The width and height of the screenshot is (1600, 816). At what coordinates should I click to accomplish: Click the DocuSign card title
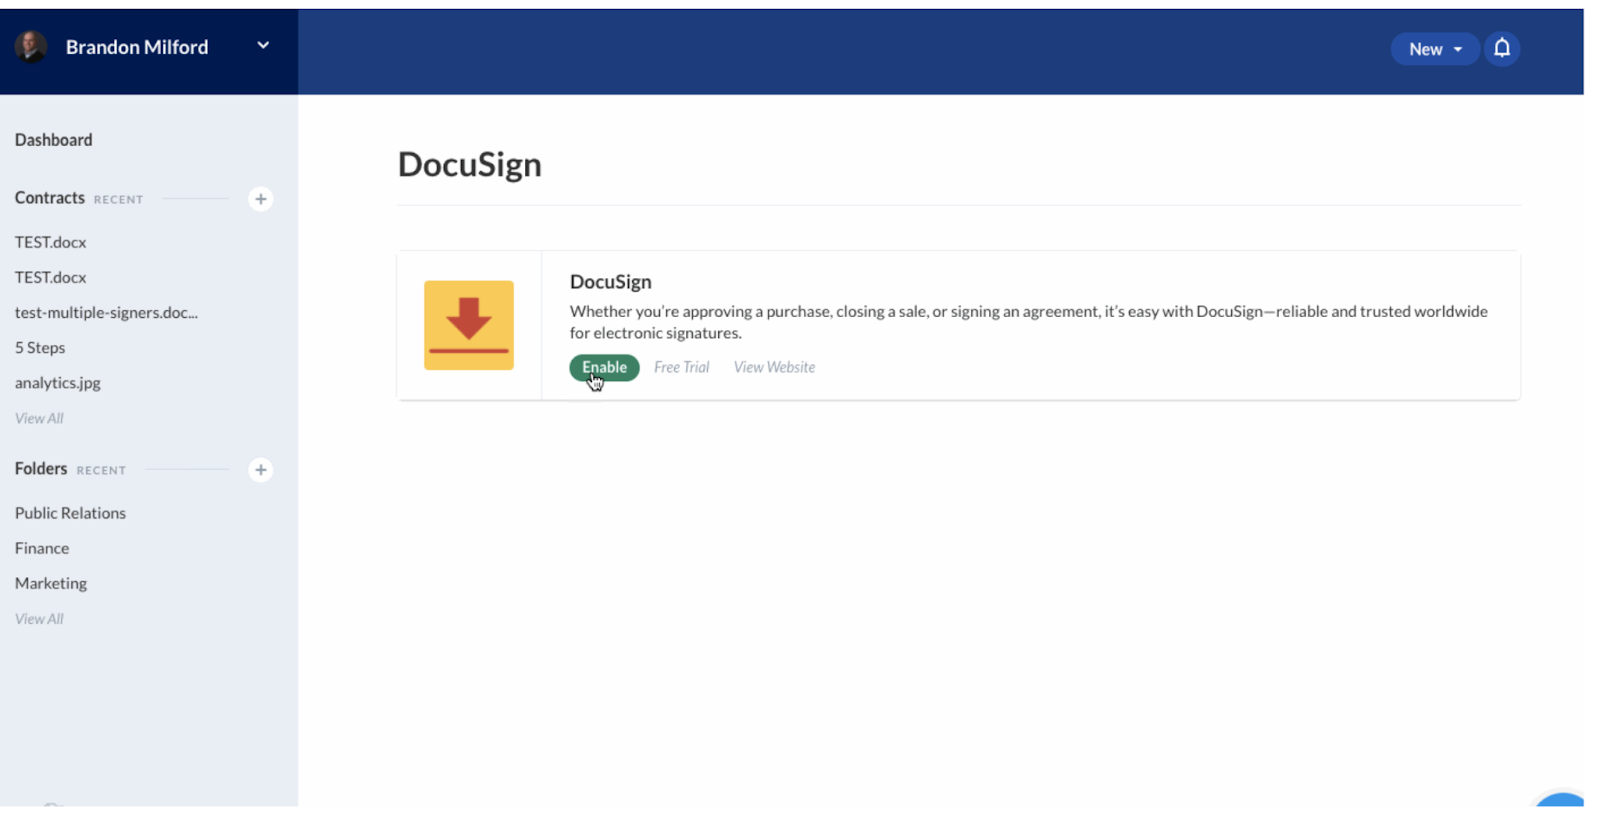611,282
